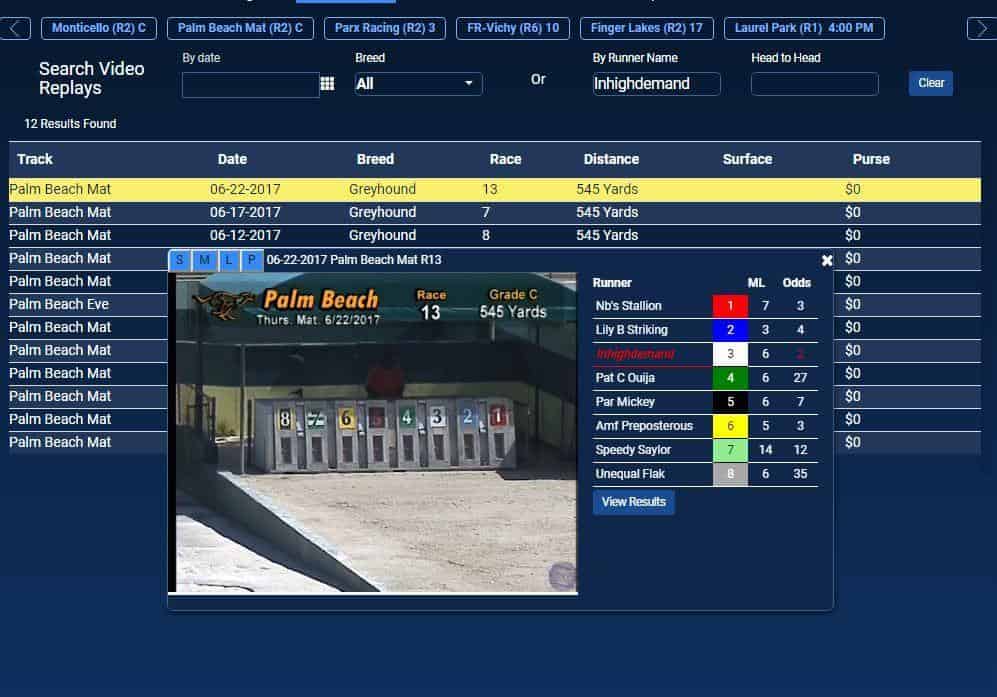The height and width of the screenshot is (697, 997).
Task: Switch video to popout (P) mode
Action: click(x=252, y=260)
